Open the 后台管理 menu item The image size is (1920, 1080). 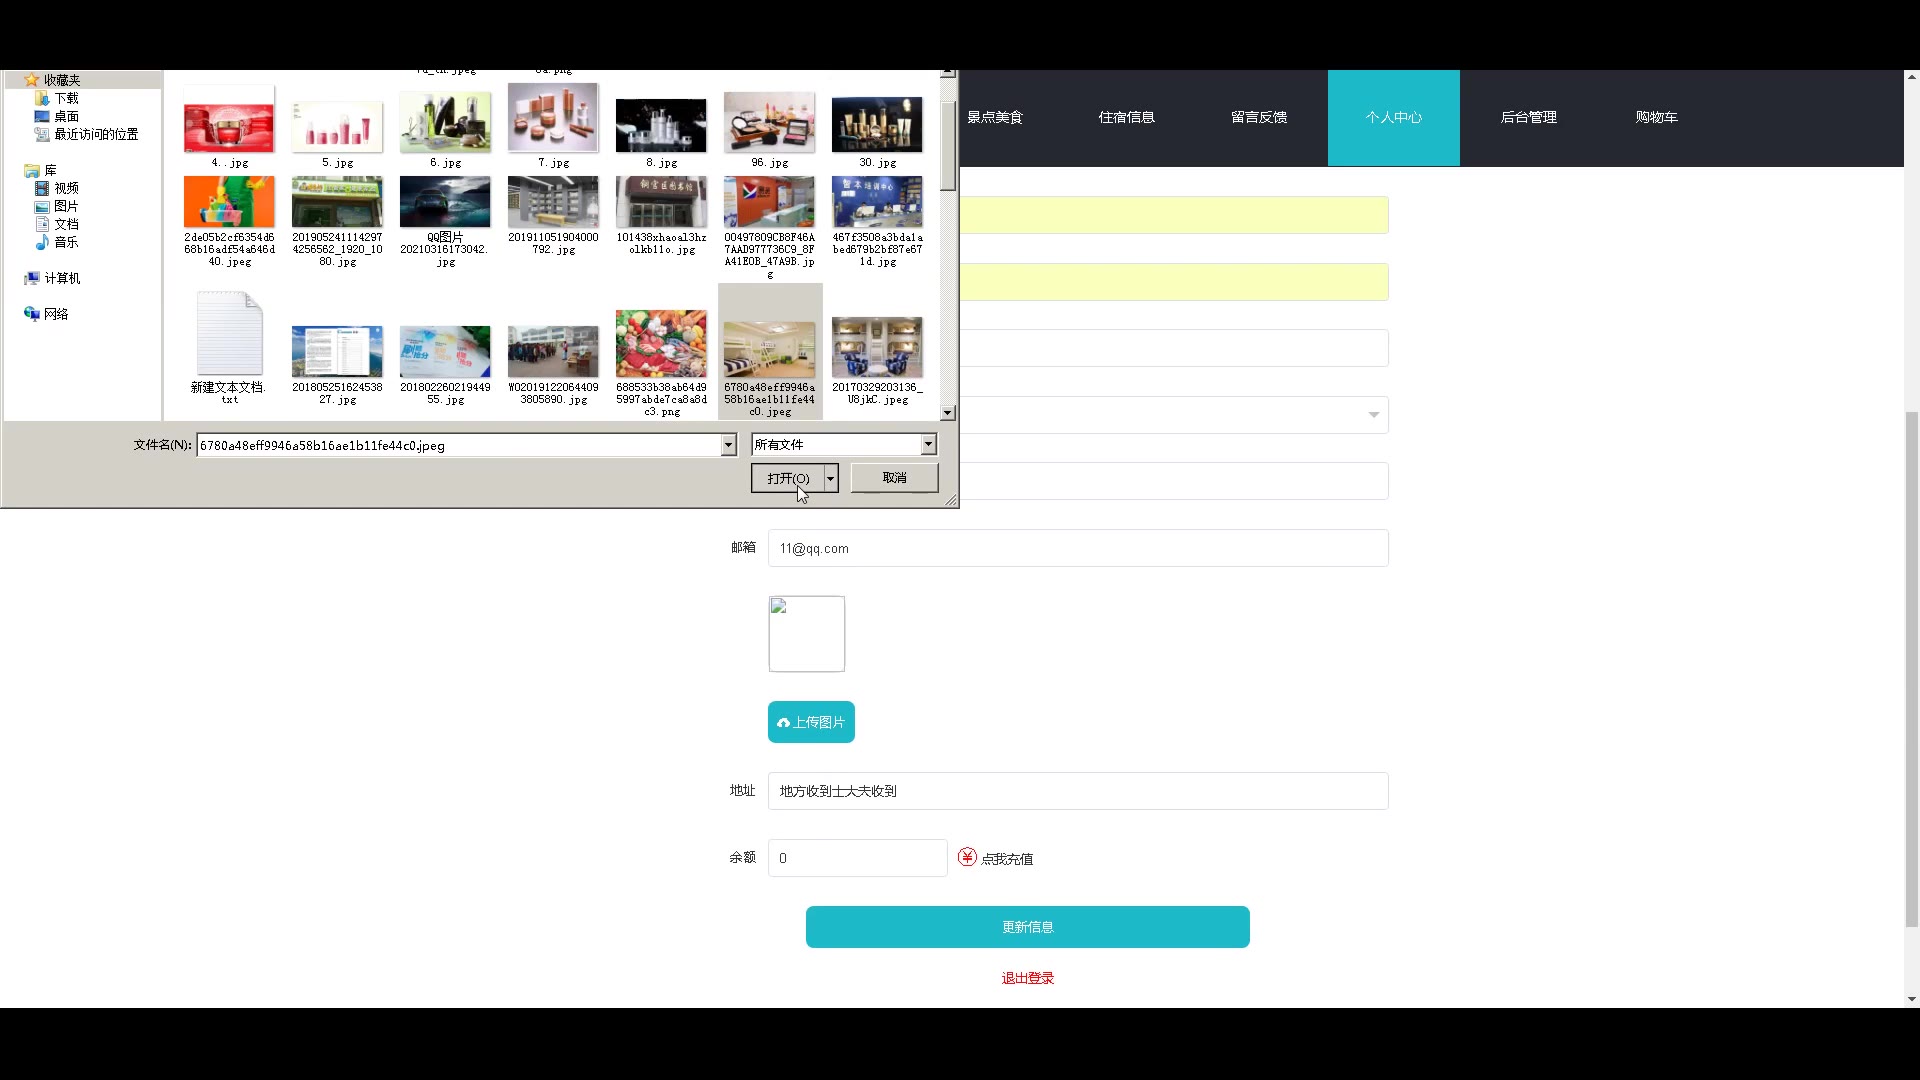(x=1528, y=117)
